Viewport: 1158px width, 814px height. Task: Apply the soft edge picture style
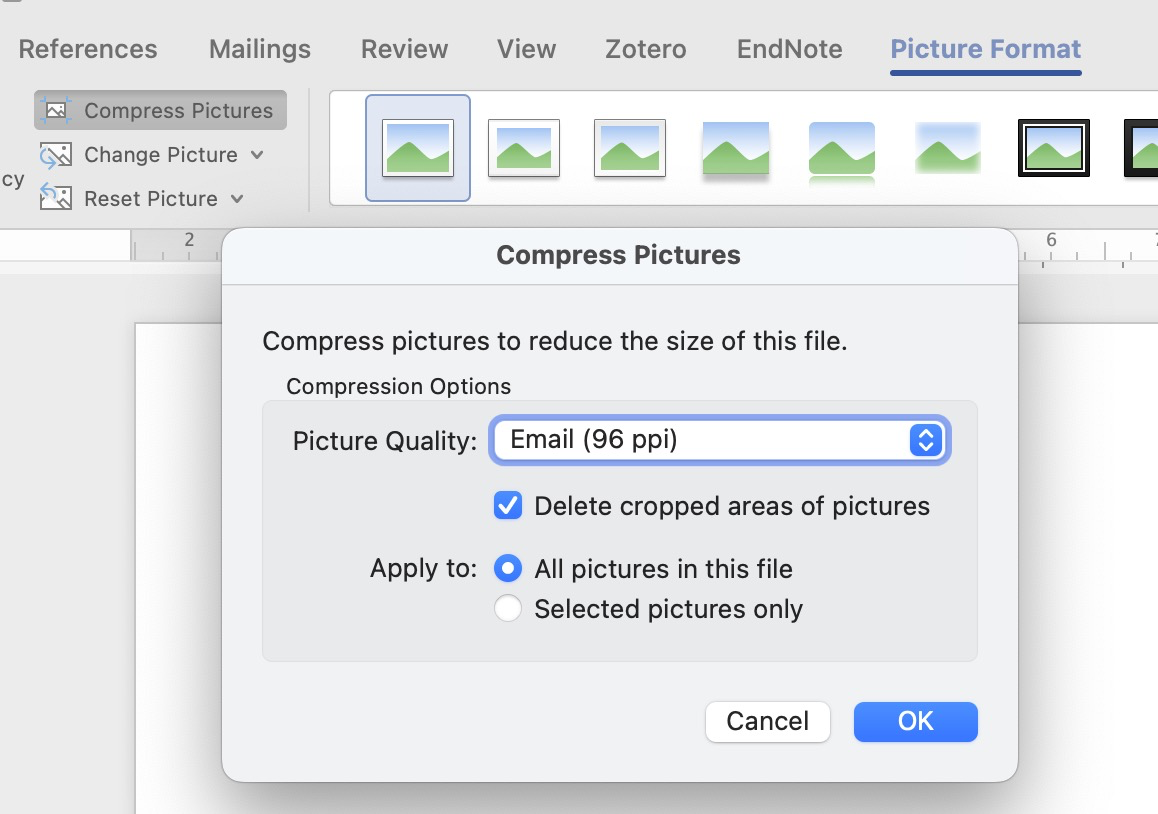[x=948, y=148]
